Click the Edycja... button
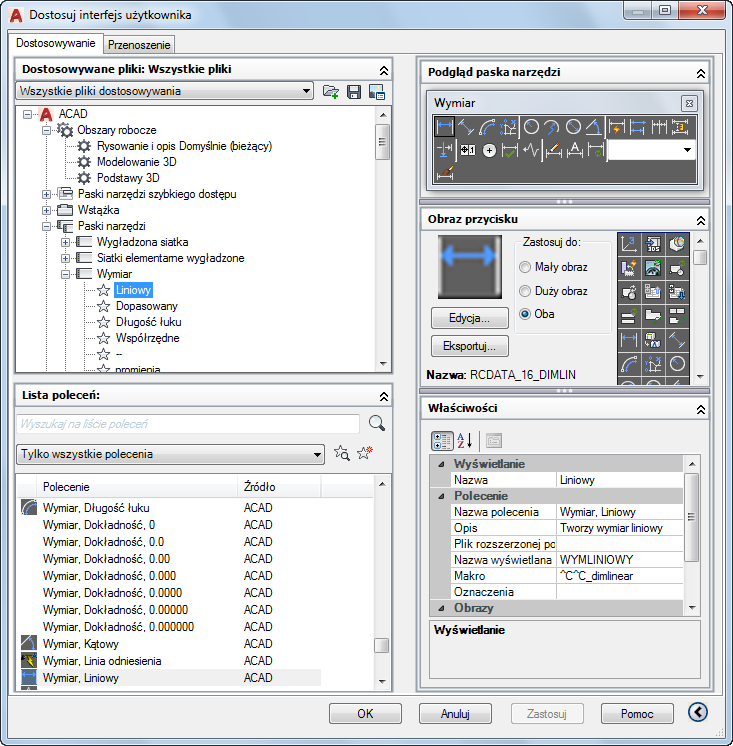Image resolution: width=733 pixels, height=746 pixels. (469, 318)
